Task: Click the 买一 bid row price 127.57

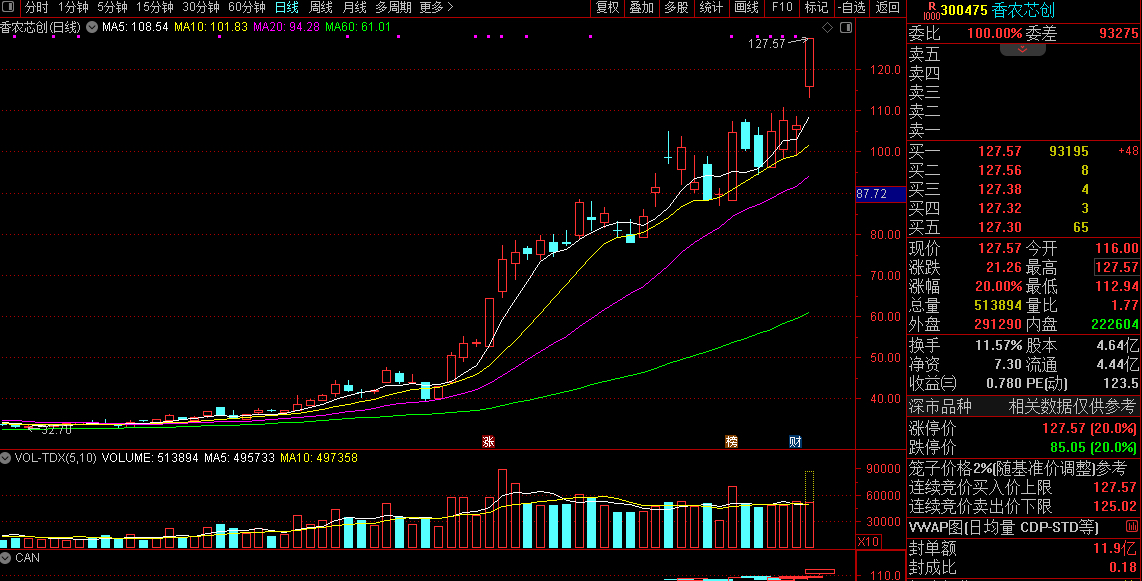Action: [x=999, y=151]
